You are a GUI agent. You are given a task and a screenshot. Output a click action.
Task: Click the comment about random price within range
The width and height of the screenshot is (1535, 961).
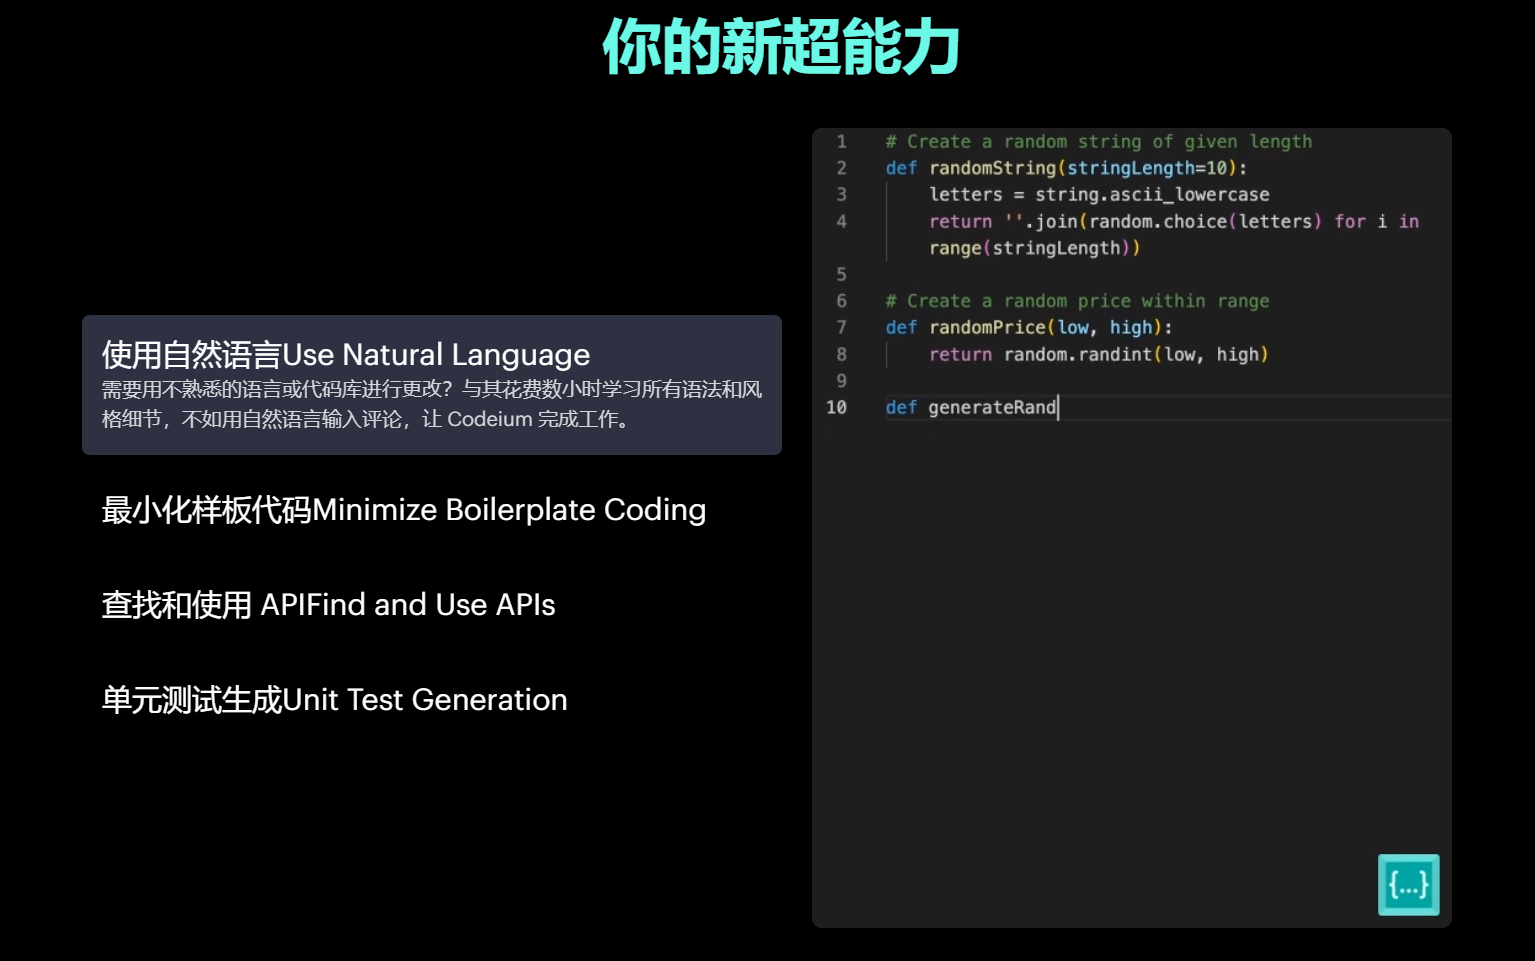point(1076,300)
